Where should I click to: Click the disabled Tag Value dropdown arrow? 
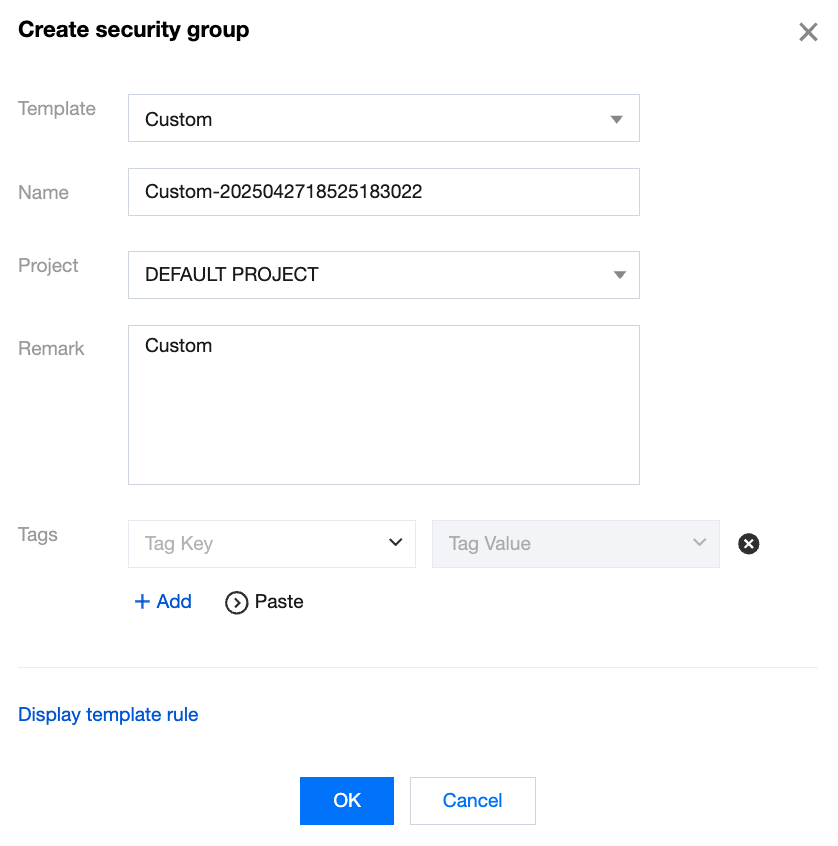(699, 544)
